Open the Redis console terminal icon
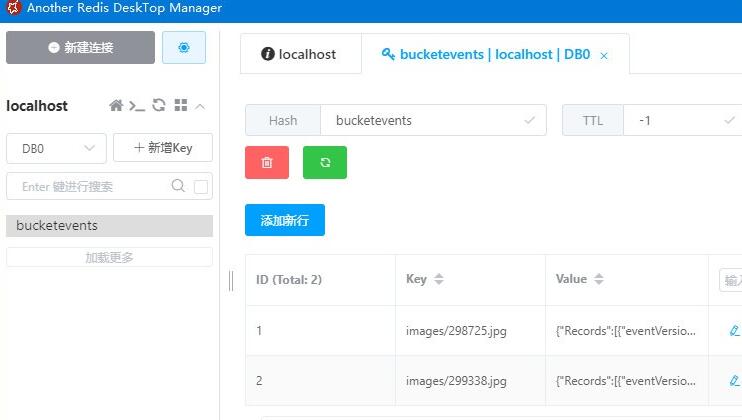 137,105
